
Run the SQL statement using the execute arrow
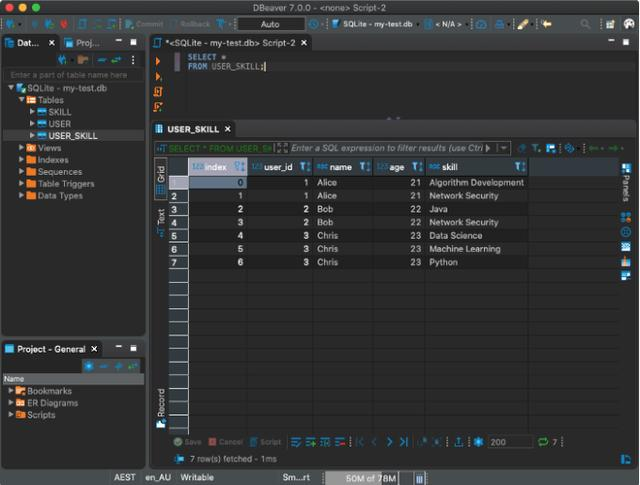click(158, 62)
